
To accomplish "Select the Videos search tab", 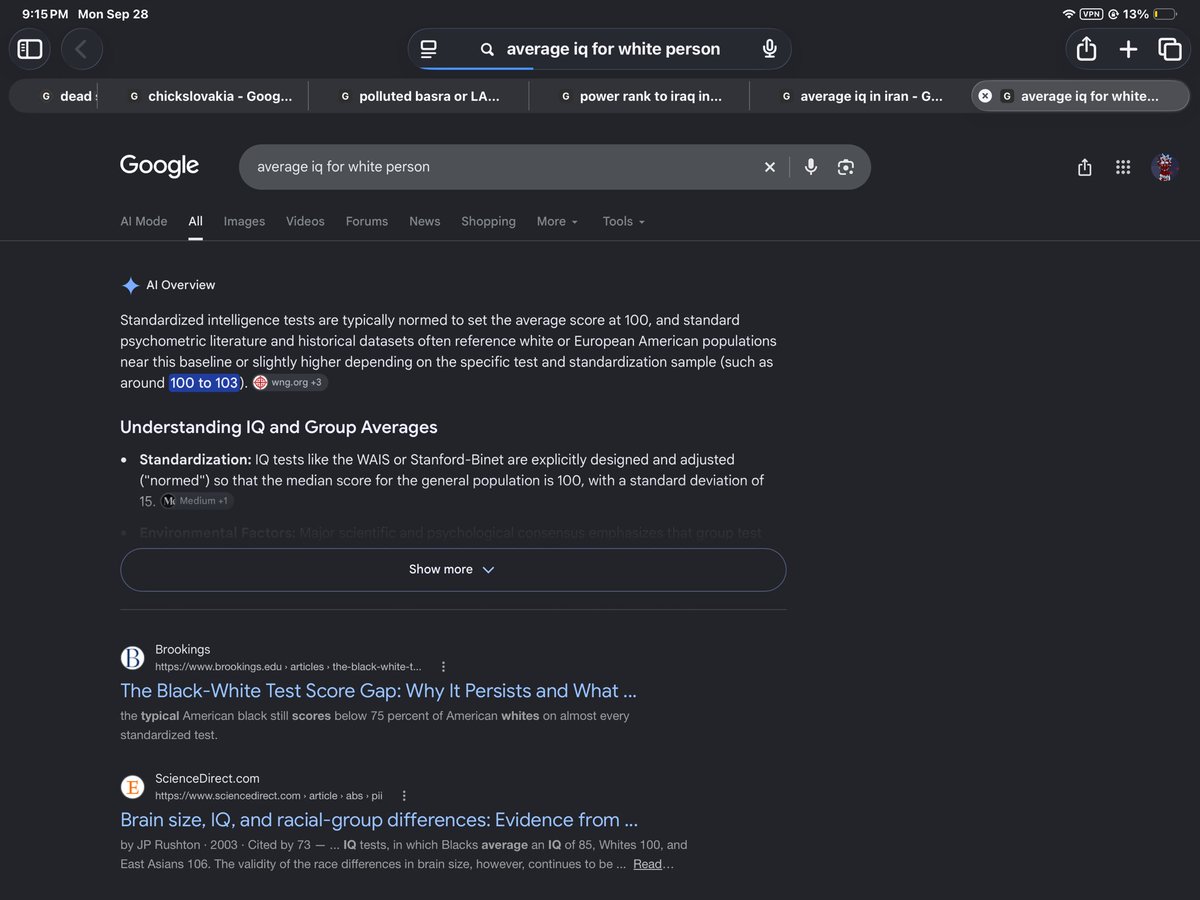I will tap(305, 221).
